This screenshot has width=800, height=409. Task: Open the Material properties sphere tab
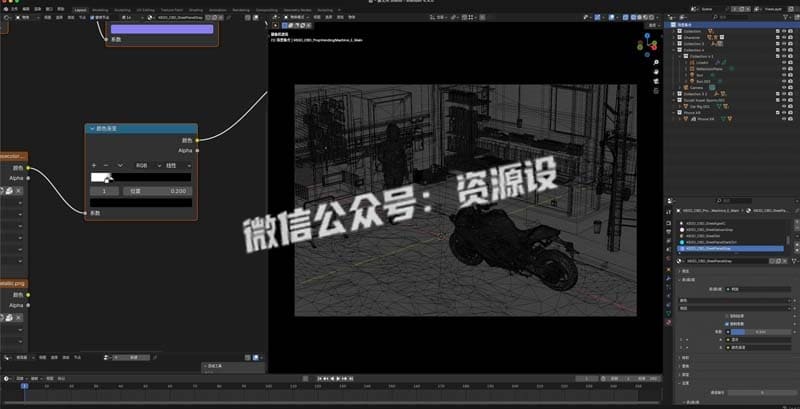[668, 322]
